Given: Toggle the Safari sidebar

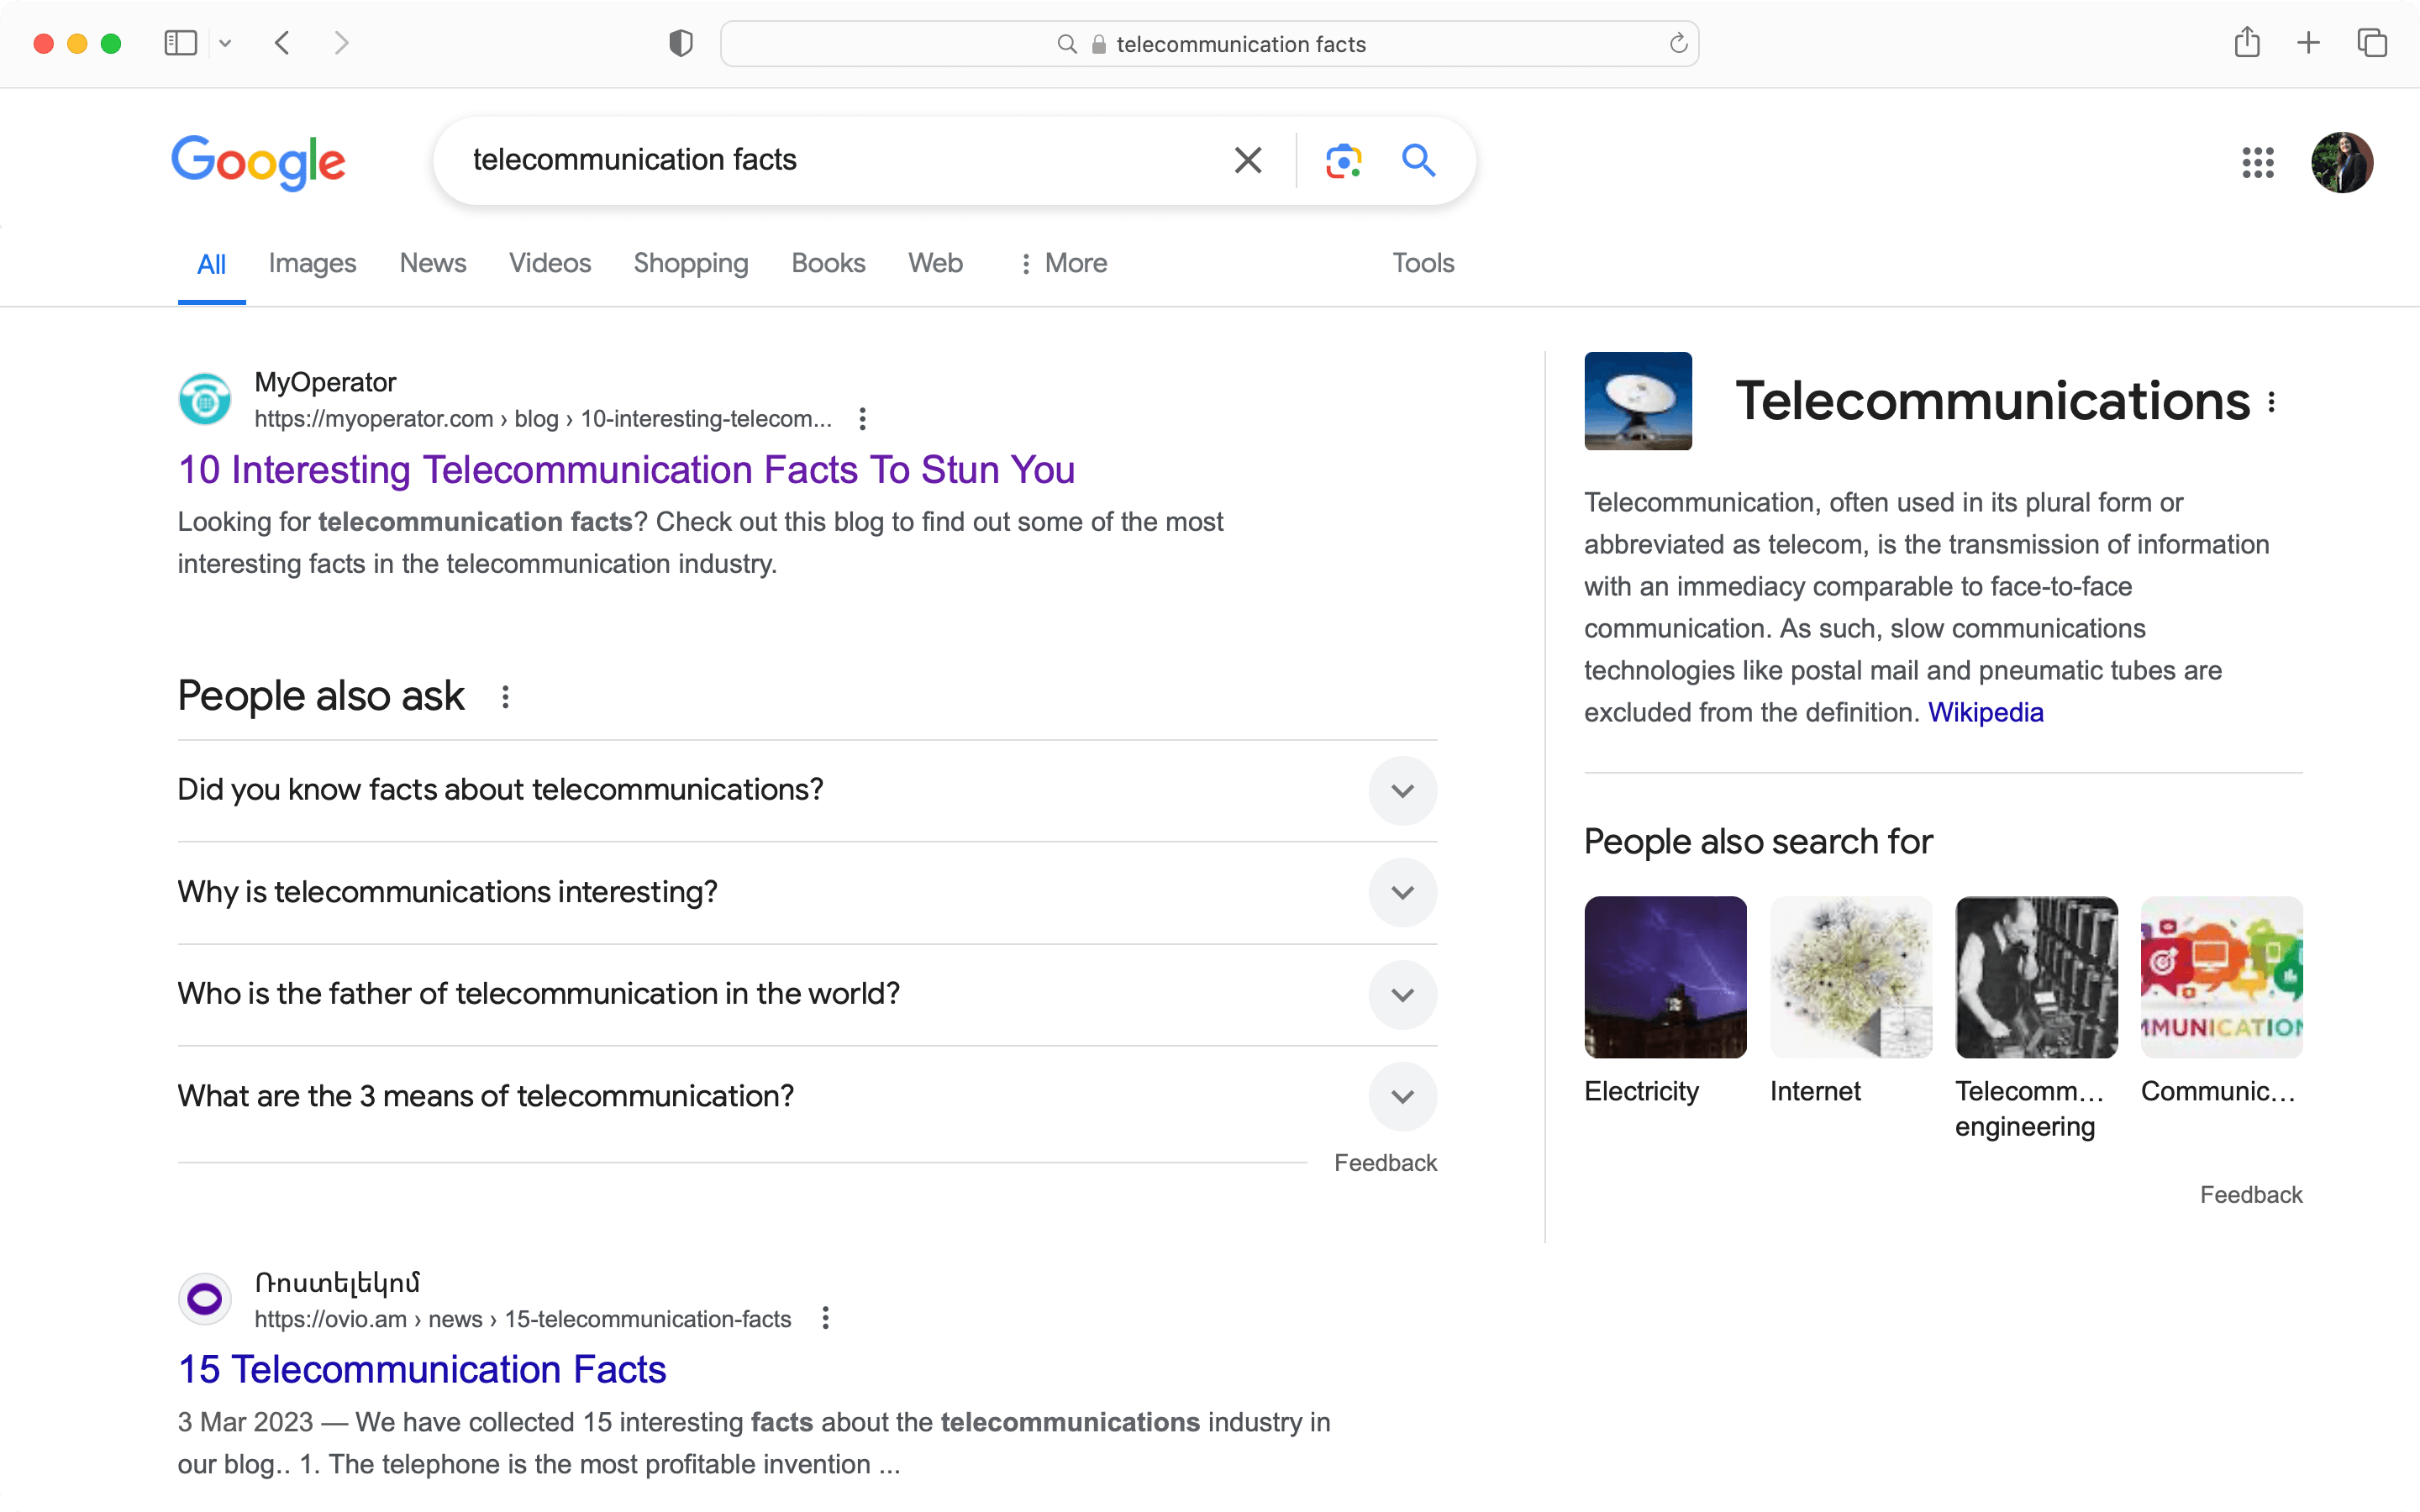Looking at the screenshot, I should (x=180, y=43).
